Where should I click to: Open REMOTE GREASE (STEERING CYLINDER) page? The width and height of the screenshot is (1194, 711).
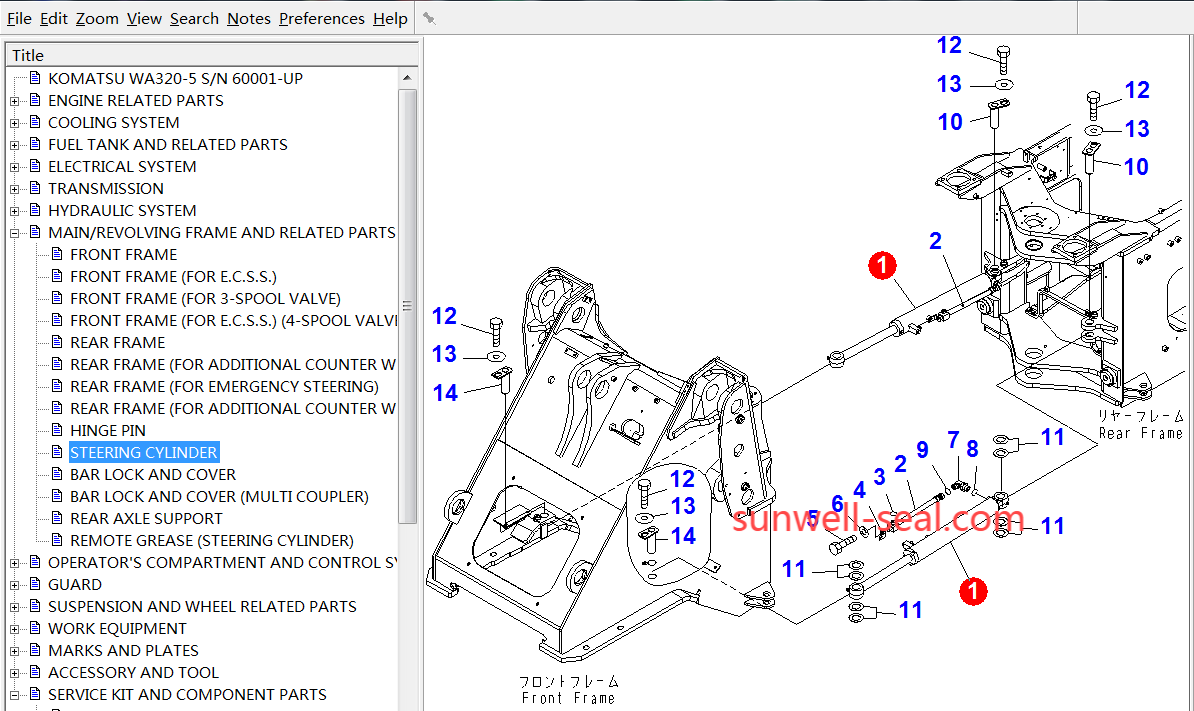211,540
